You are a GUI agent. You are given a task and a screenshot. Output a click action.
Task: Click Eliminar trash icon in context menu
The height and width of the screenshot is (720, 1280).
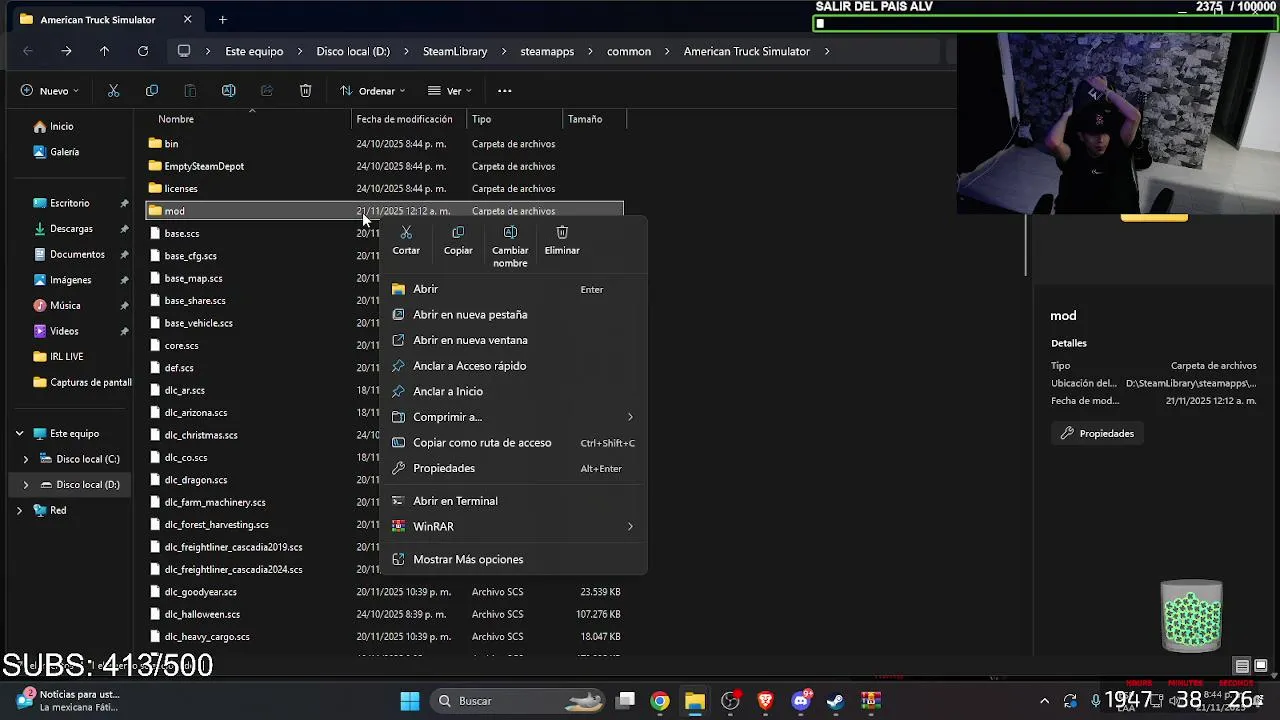(562, 232)
